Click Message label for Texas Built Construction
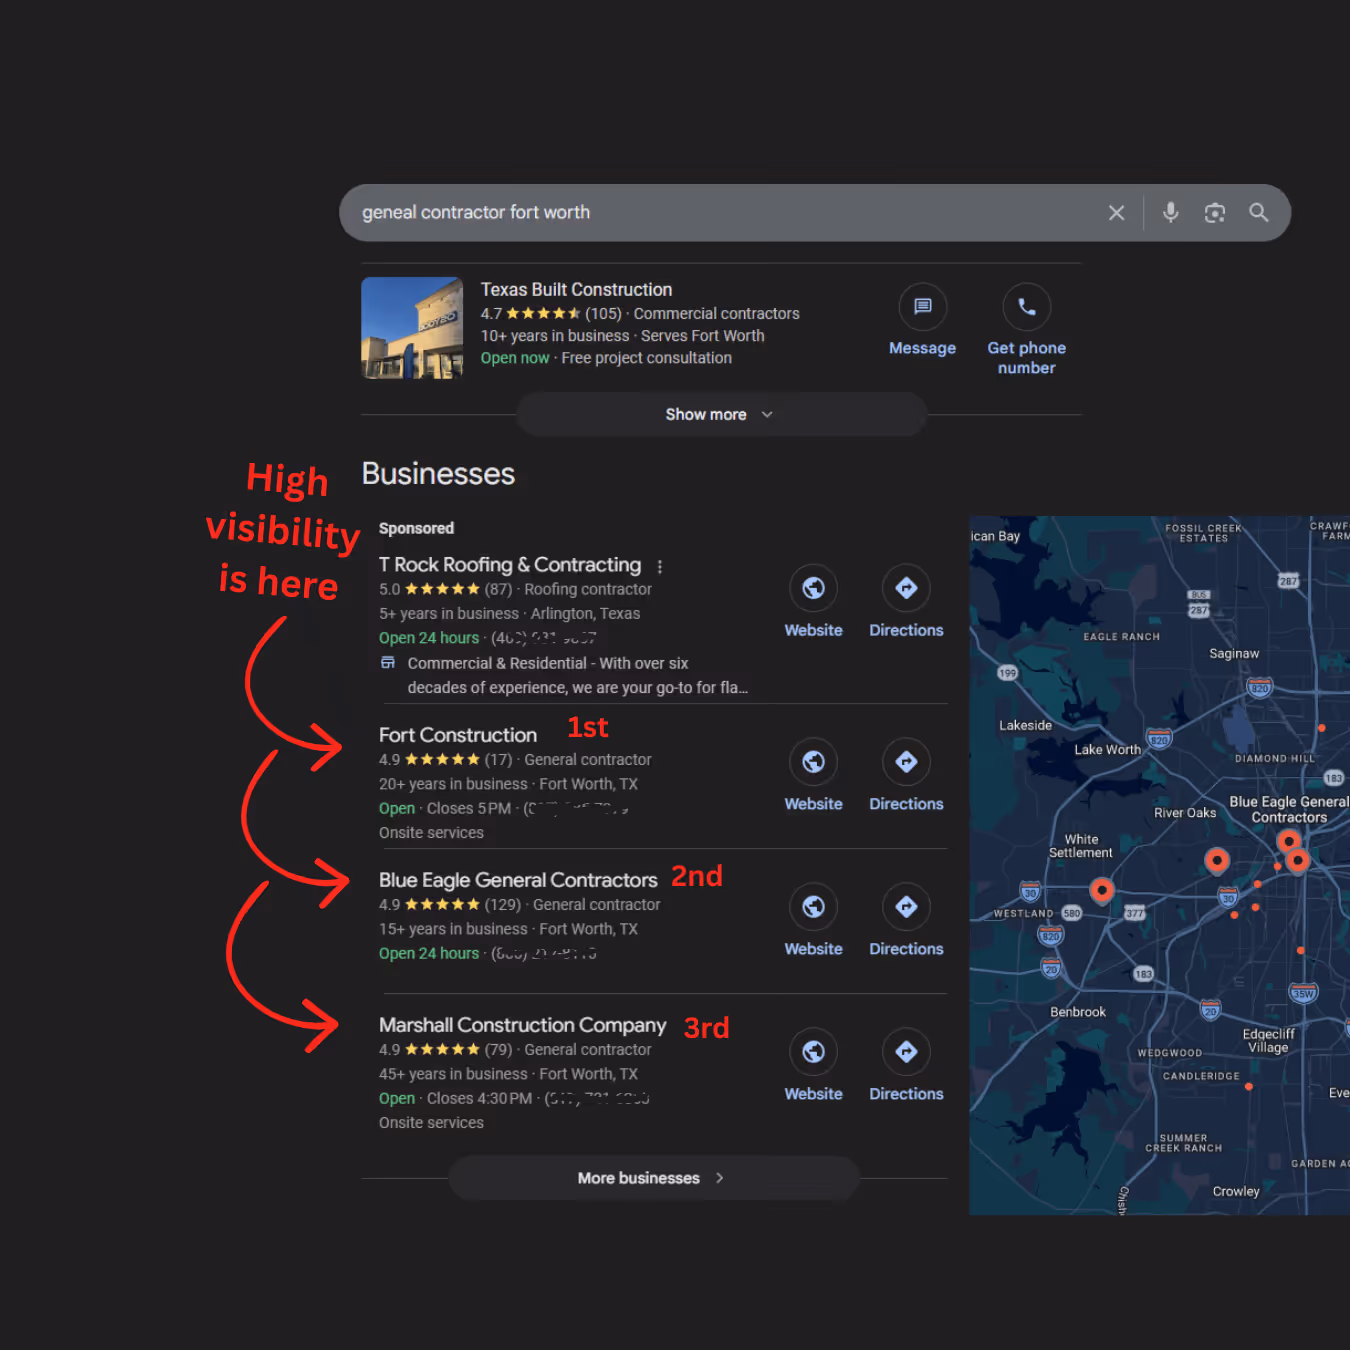1350x1350 pixels. tap(923, 348)
